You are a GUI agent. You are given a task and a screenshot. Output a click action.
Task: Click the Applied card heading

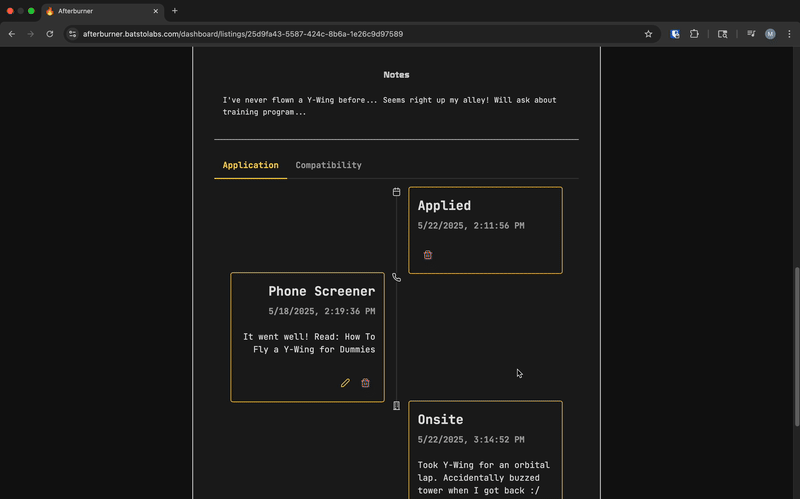[x=444, y=206]
